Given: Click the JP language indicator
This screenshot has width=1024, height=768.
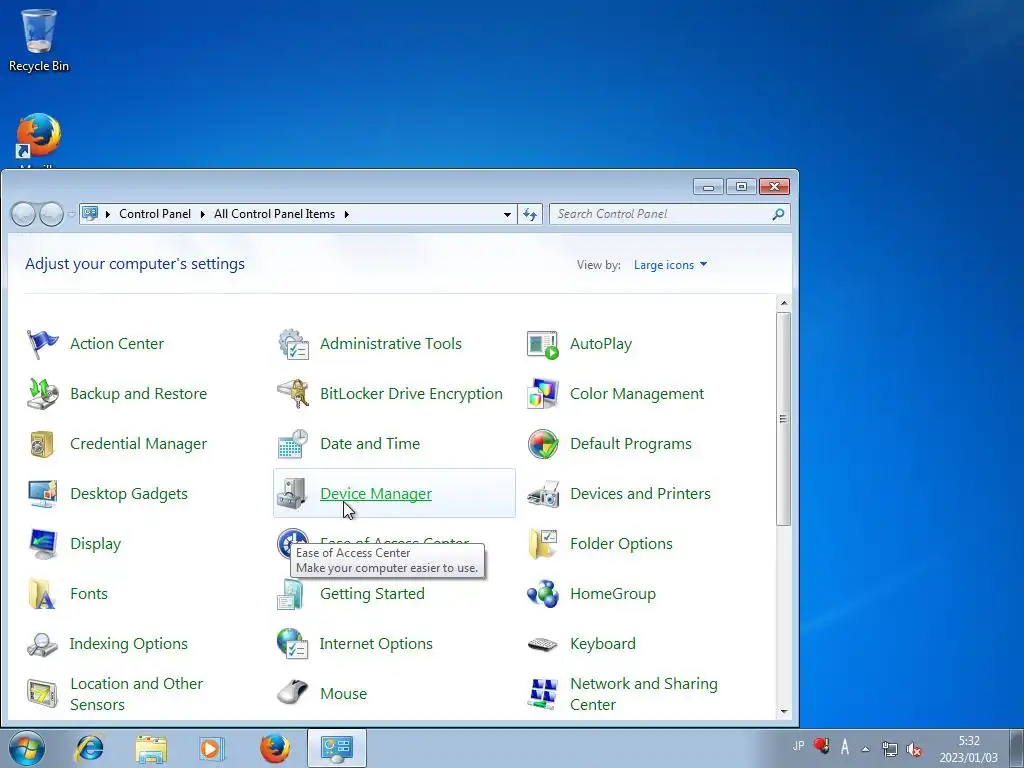Looking at the screenshot, I should (x=798, y=746).
